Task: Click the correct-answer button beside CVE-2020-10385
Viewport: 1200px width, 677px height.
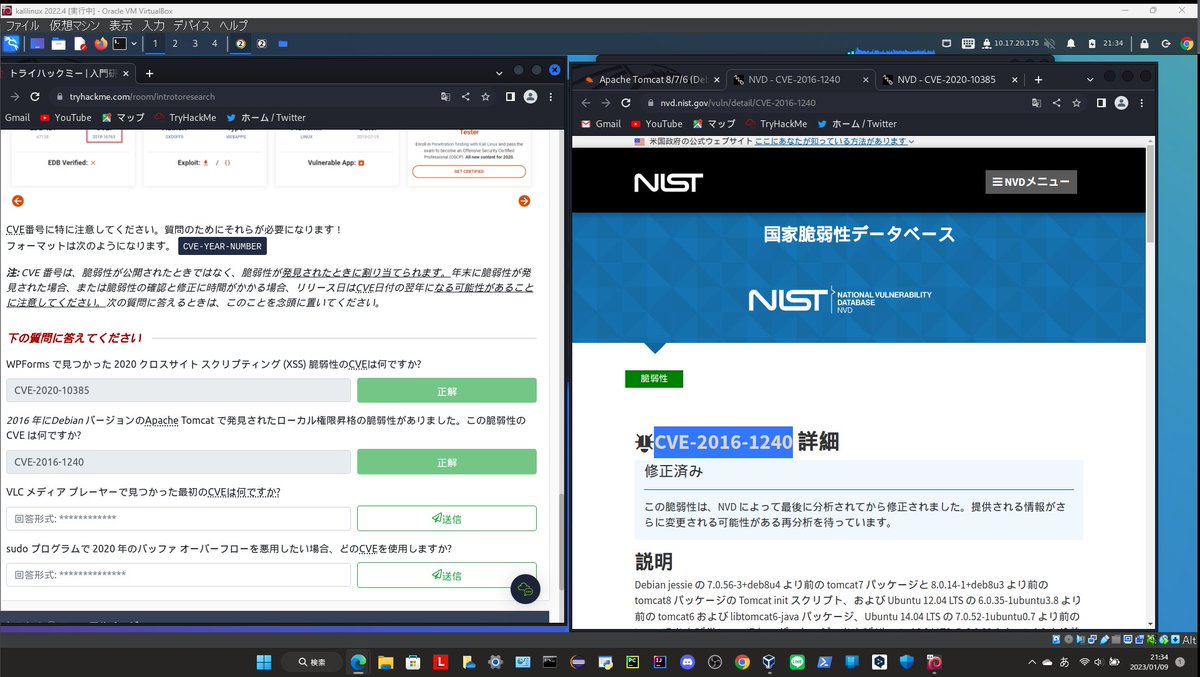Action: (x=447, y=390)
